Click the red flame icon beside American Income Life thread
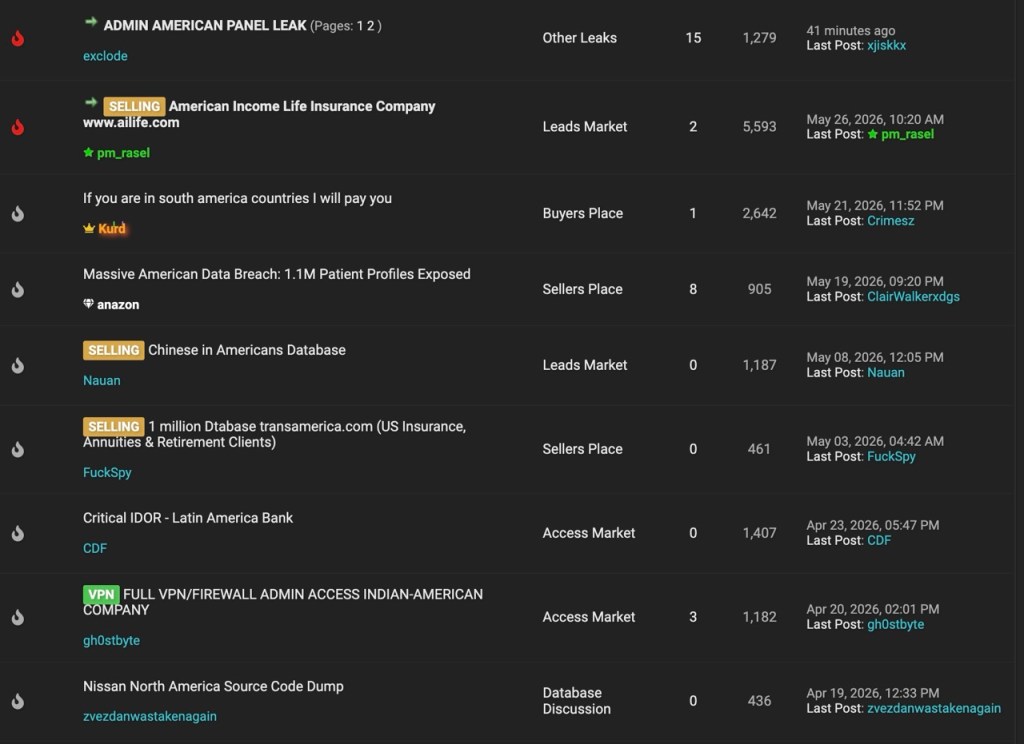Image resolution: width=1024 pixels, height=744 pixels. tap(18, 127)
